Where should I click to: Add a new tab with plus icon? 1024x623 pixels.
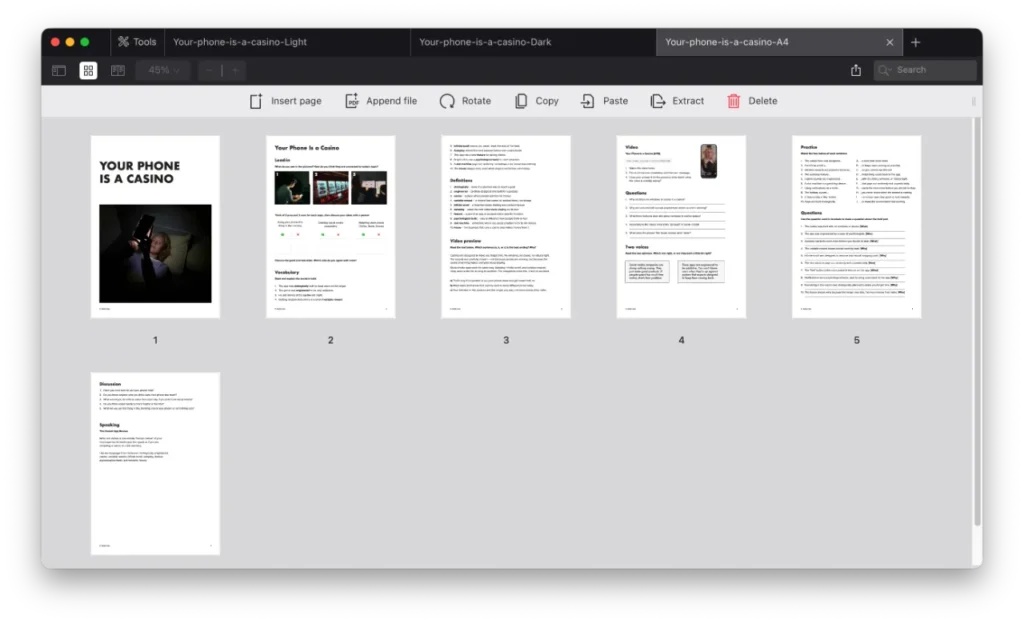916,42
